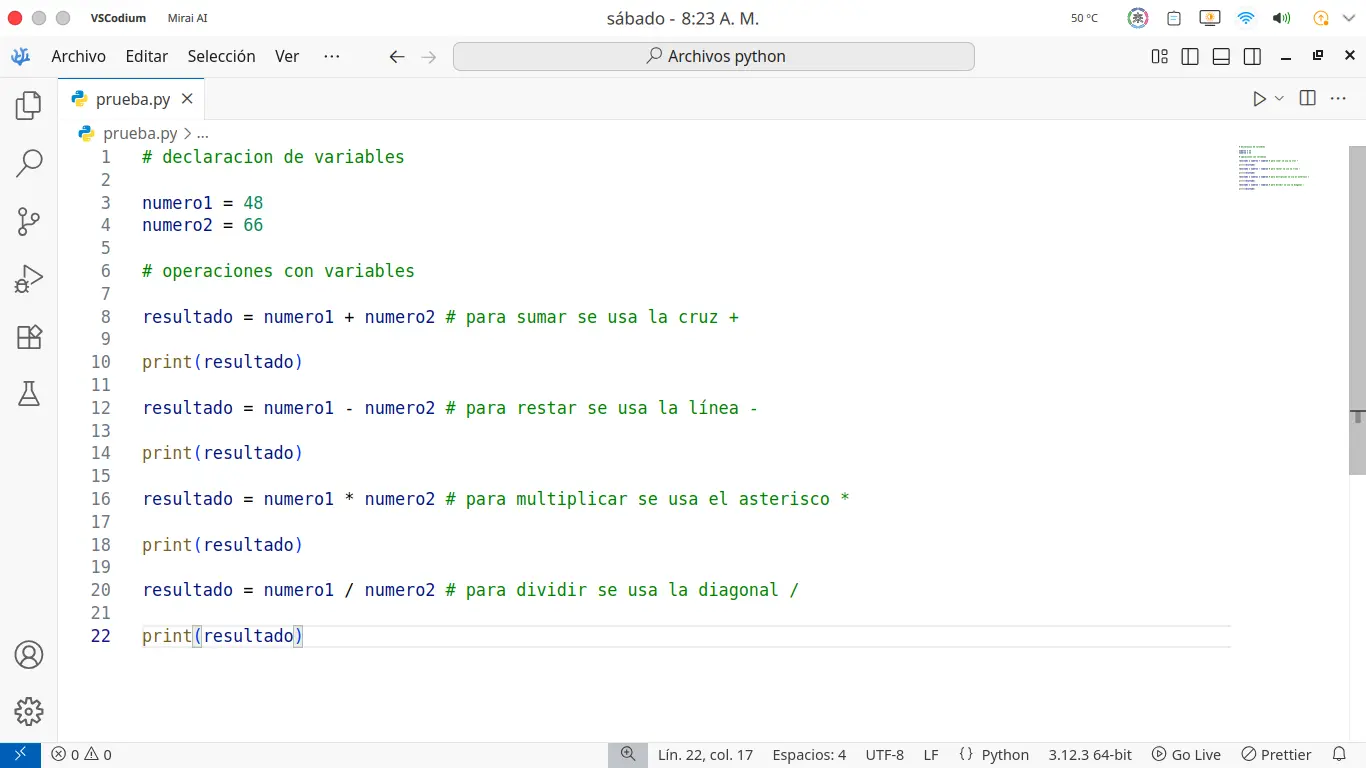Click the text numero1 = 48

(203, 203)
